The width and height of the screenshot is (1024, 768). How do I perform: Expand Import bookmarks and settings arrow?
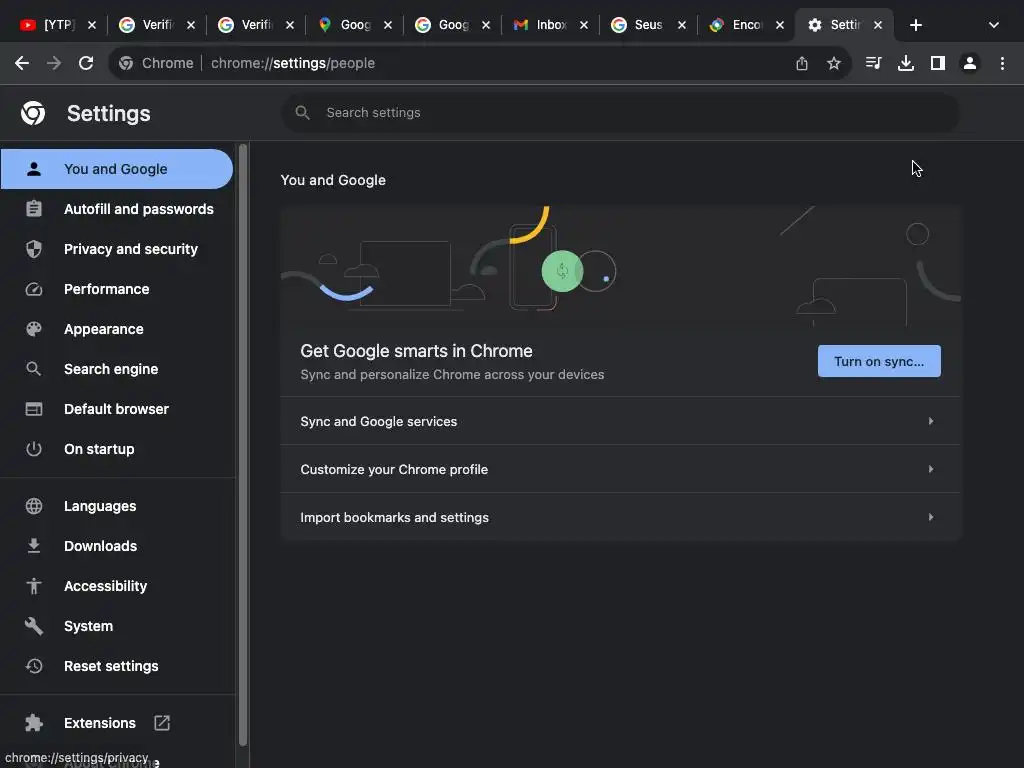931,517
